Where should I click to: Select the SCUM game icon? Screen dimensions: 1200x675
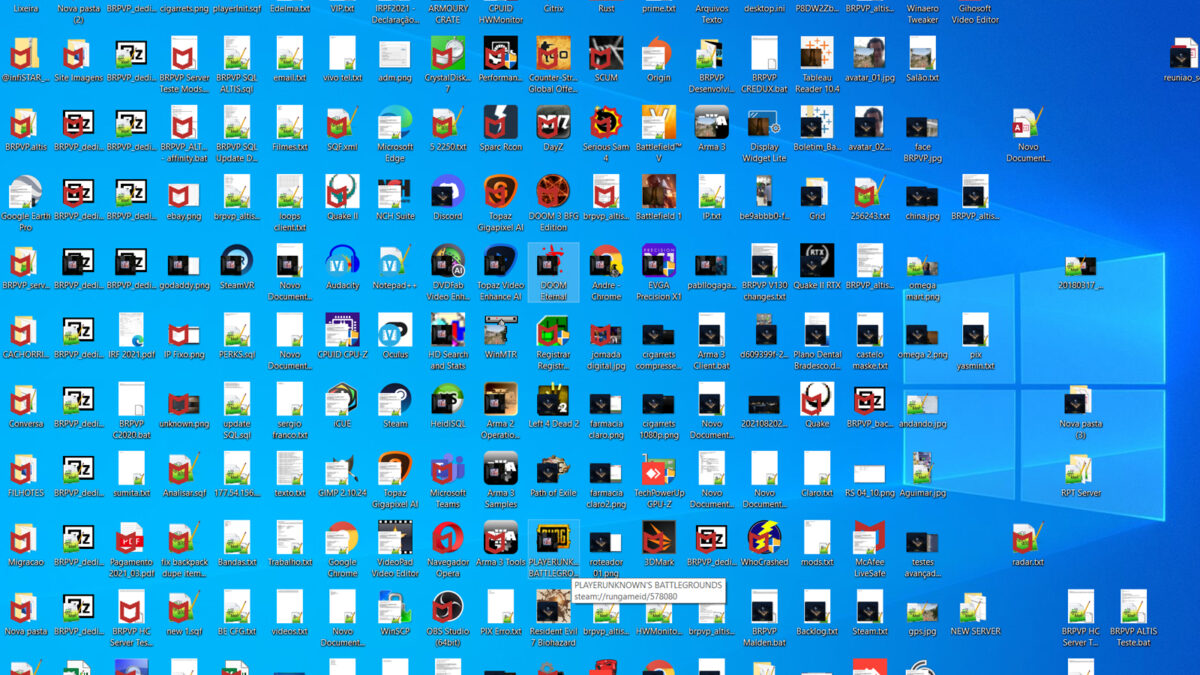tap(606, 54)
